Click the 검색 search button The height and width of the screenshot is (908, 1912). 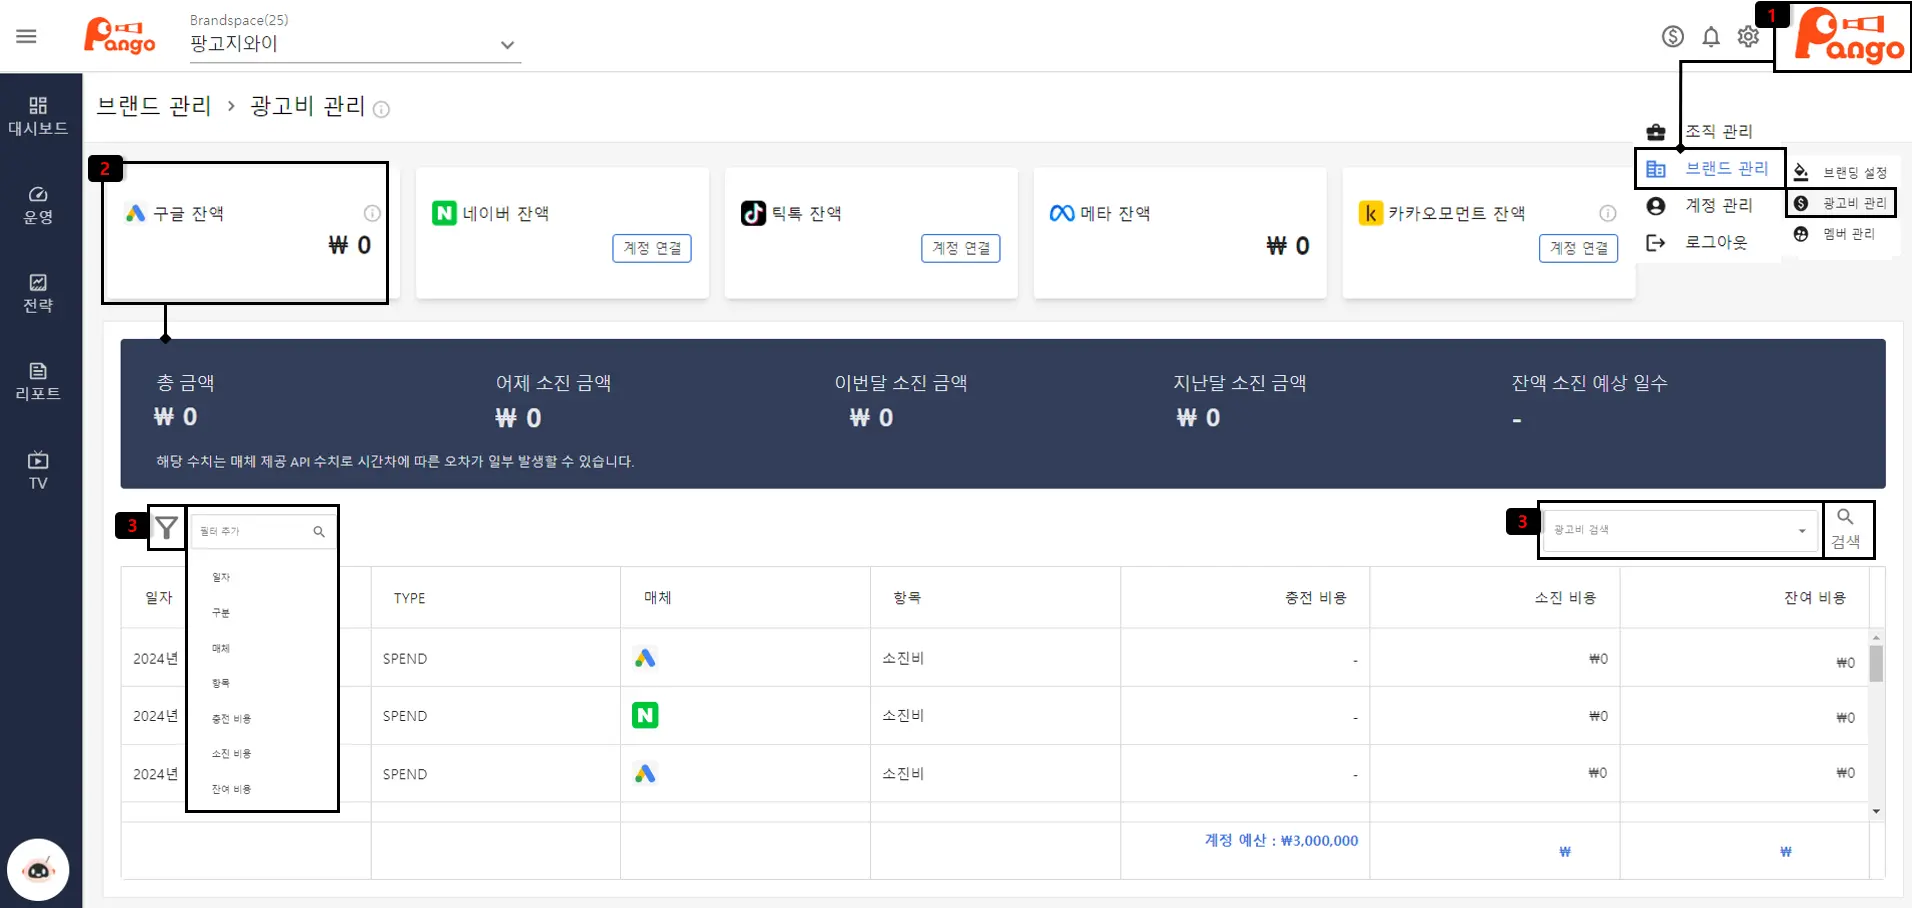pyautogui.click(x=1846, y=529)
